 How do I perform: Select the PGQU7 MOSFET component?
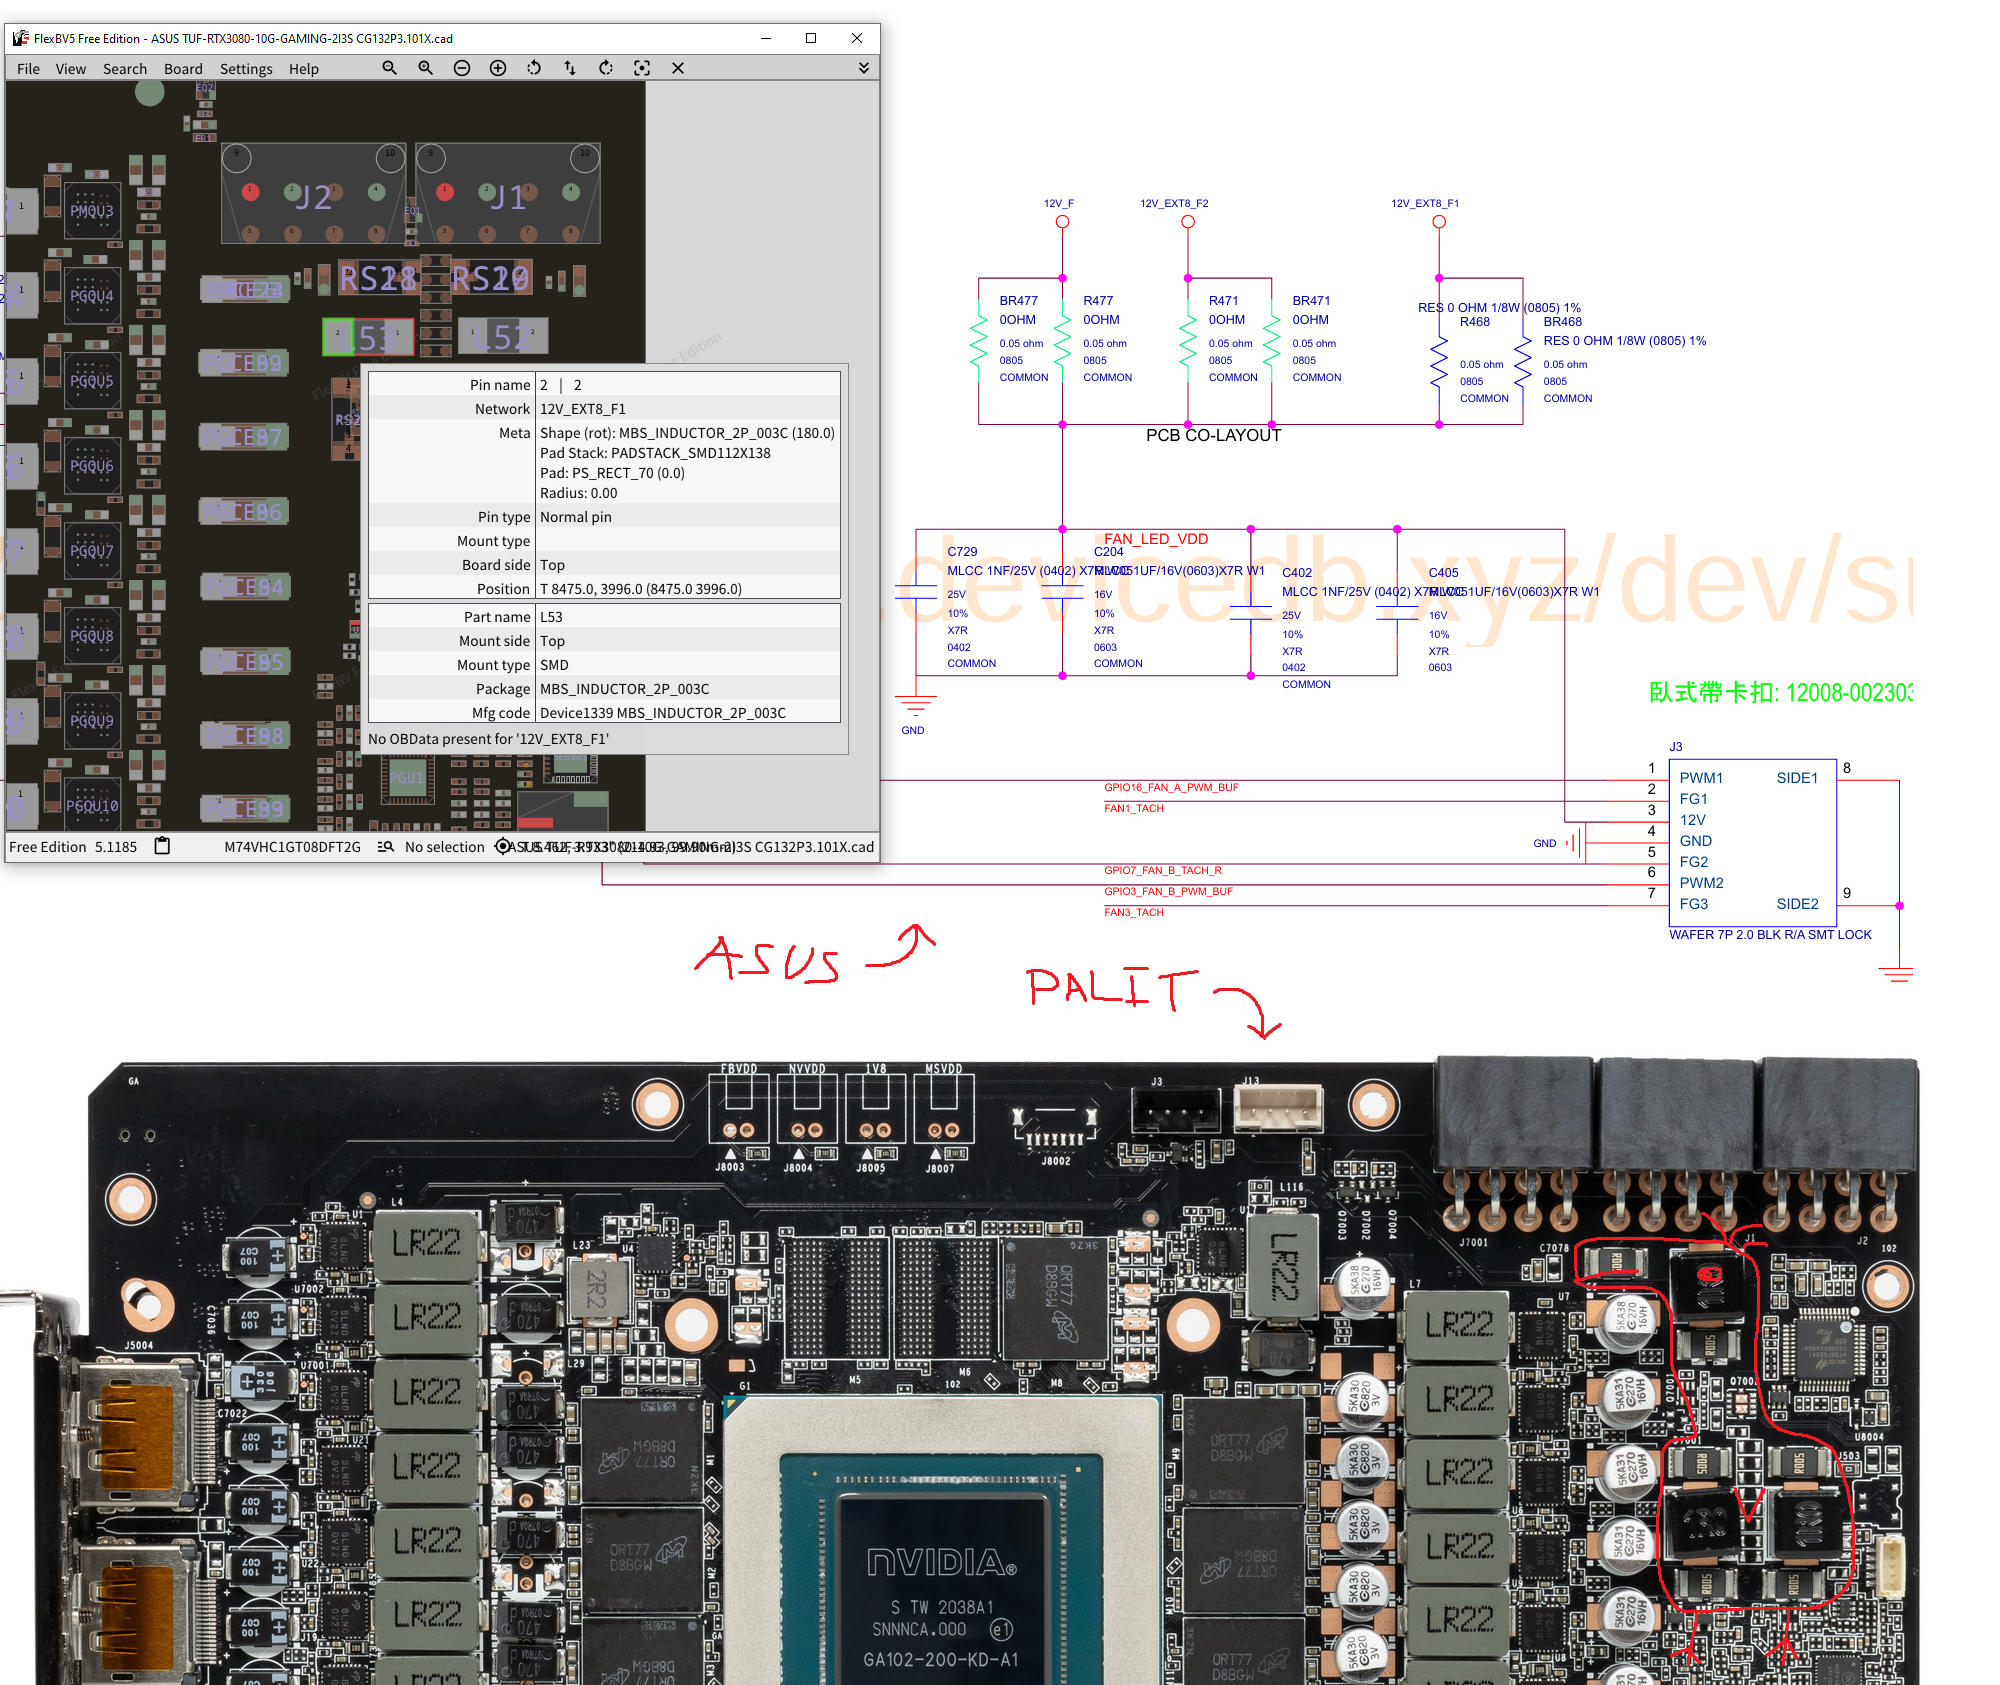pos(92,551)
